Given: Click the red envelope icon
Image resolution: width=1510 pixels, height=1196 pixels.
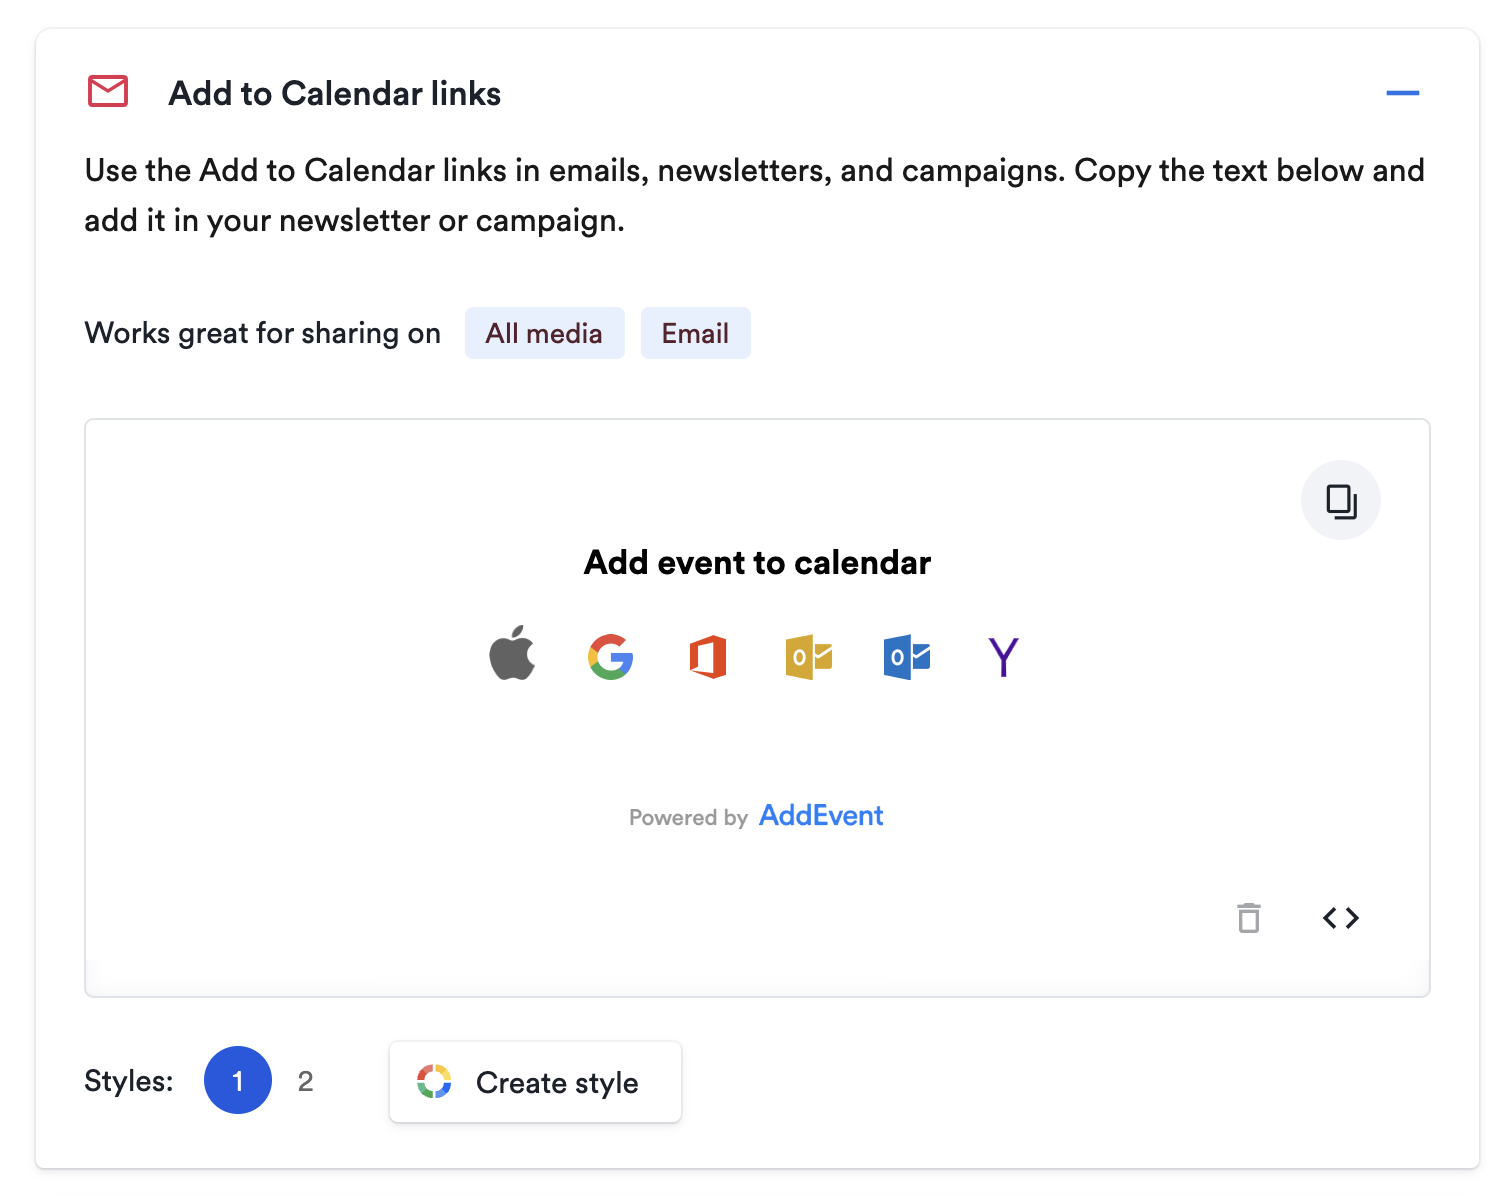Looking at the screenshot, I should tap(108, 91).
